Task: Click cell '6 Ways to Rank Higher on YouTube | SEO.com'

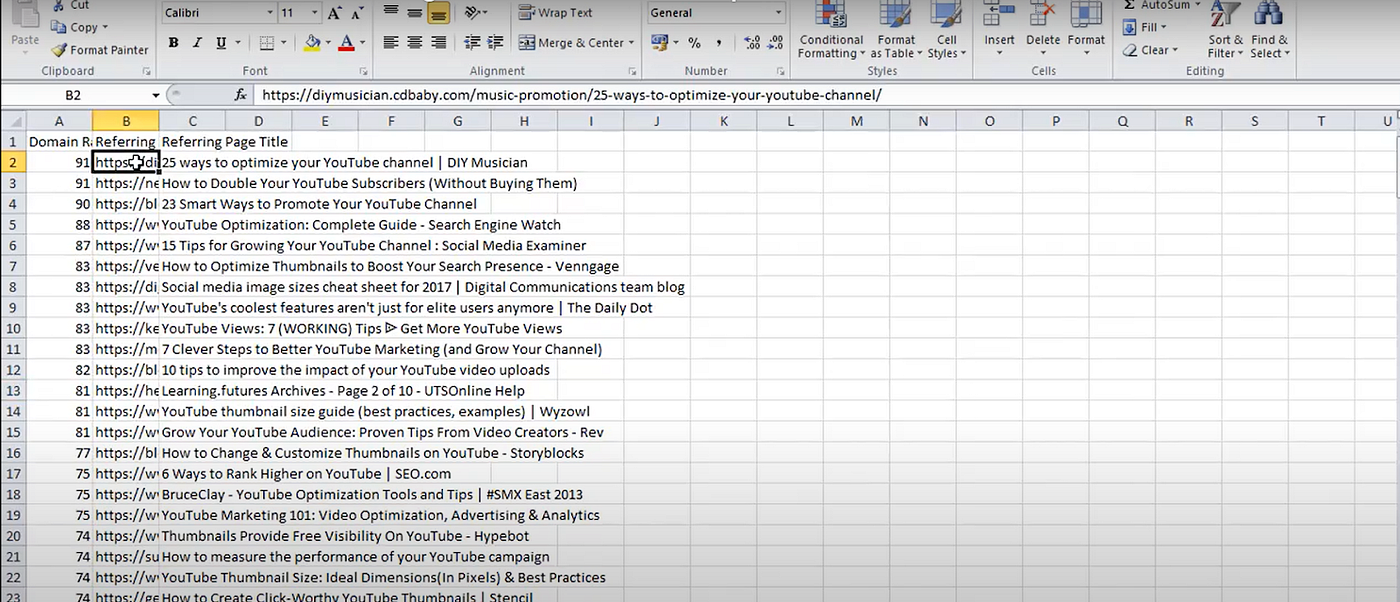Action: tap(306, 474)
